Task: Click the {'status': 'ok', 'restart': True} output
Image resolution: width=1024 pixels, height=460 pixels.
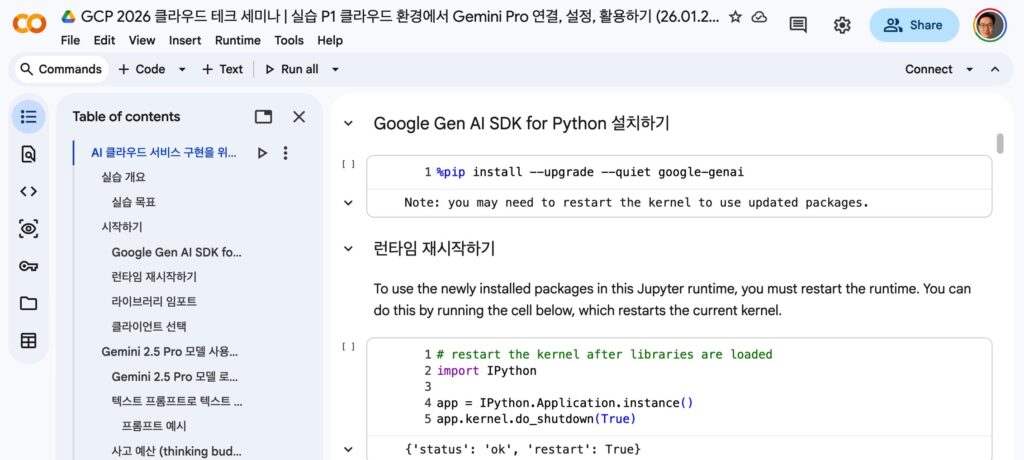Action: point(523,449)
